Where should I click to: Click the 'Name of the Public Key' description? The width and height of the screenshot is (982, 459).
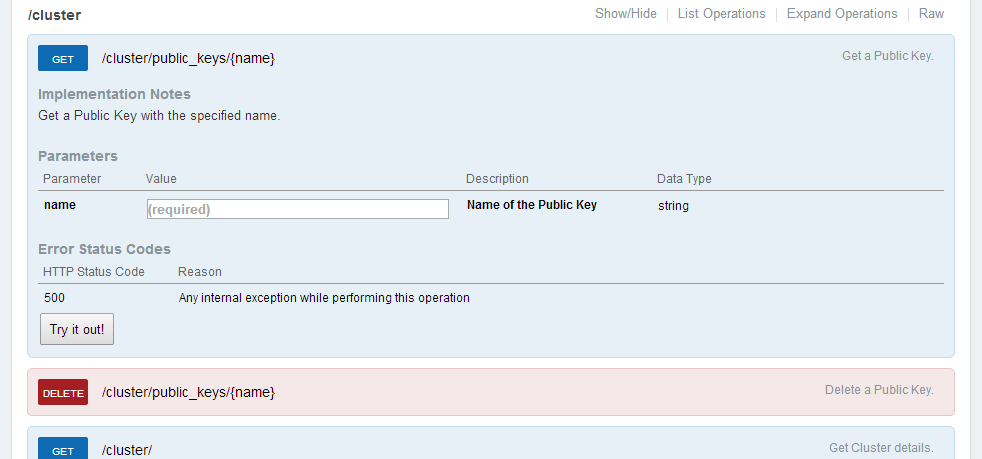(532, 205)
